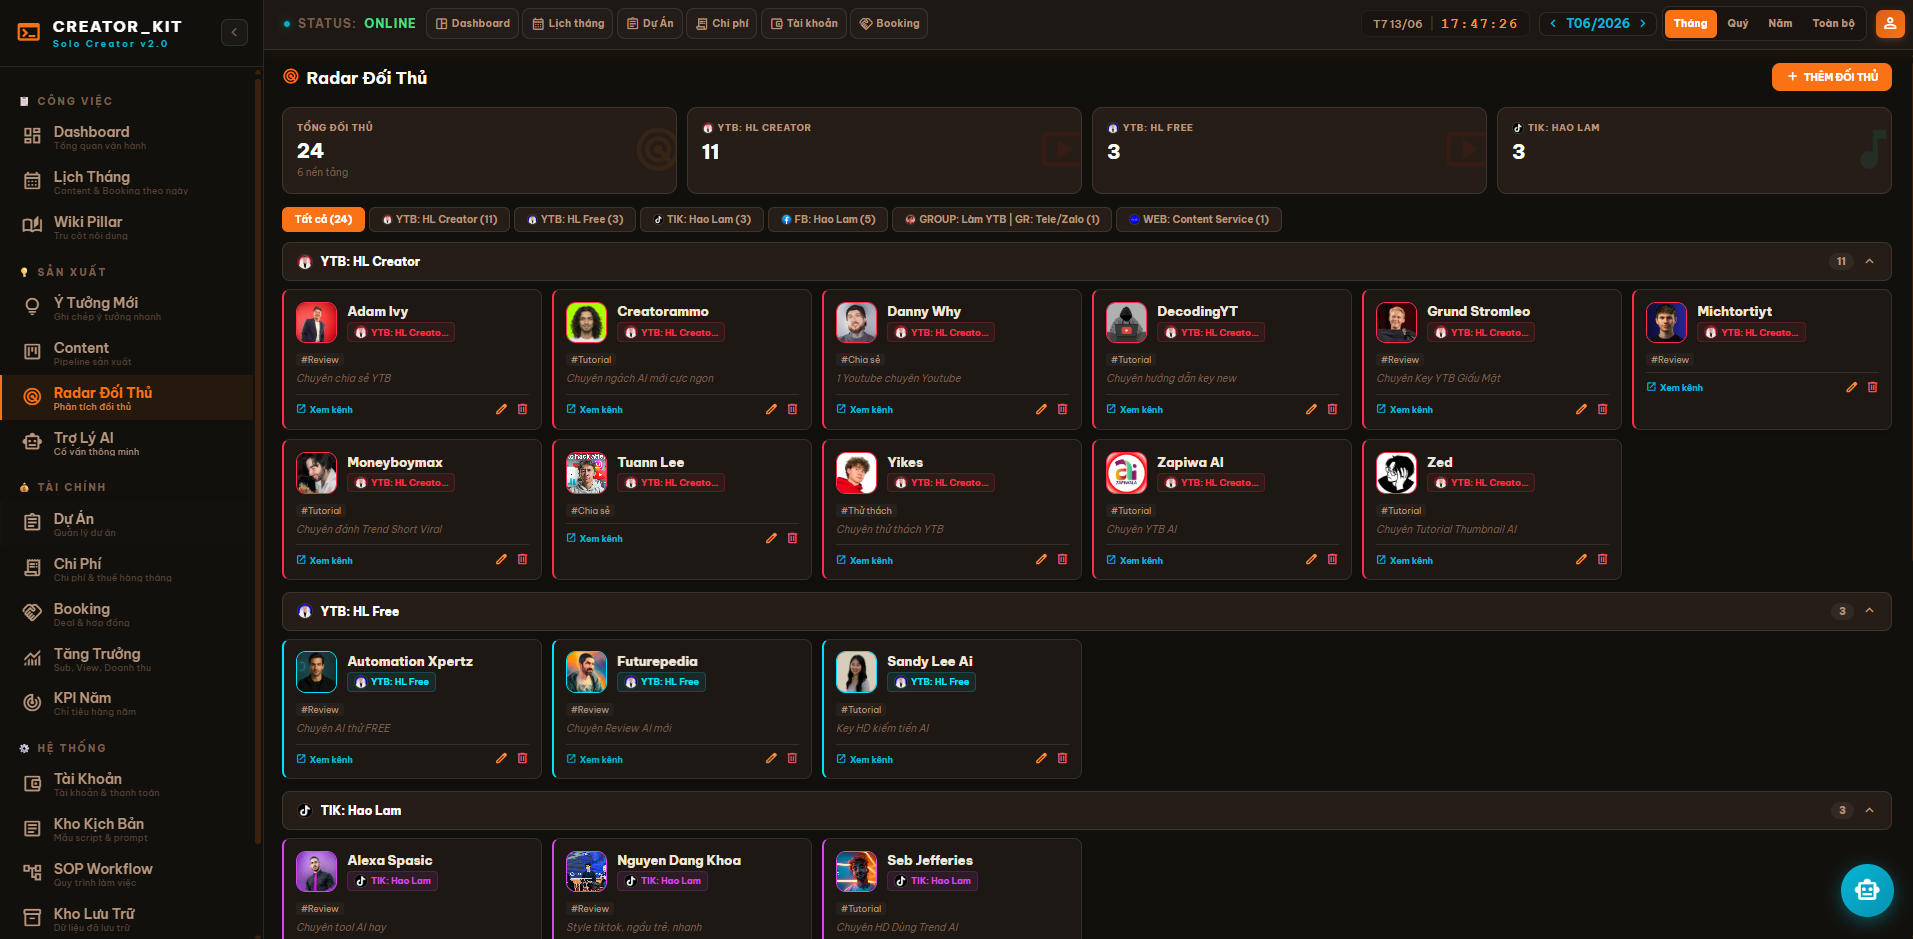Edit the Futurepedia competitor
The width and height of the screenshot is (1913, 939).
(x=771, y=758)
